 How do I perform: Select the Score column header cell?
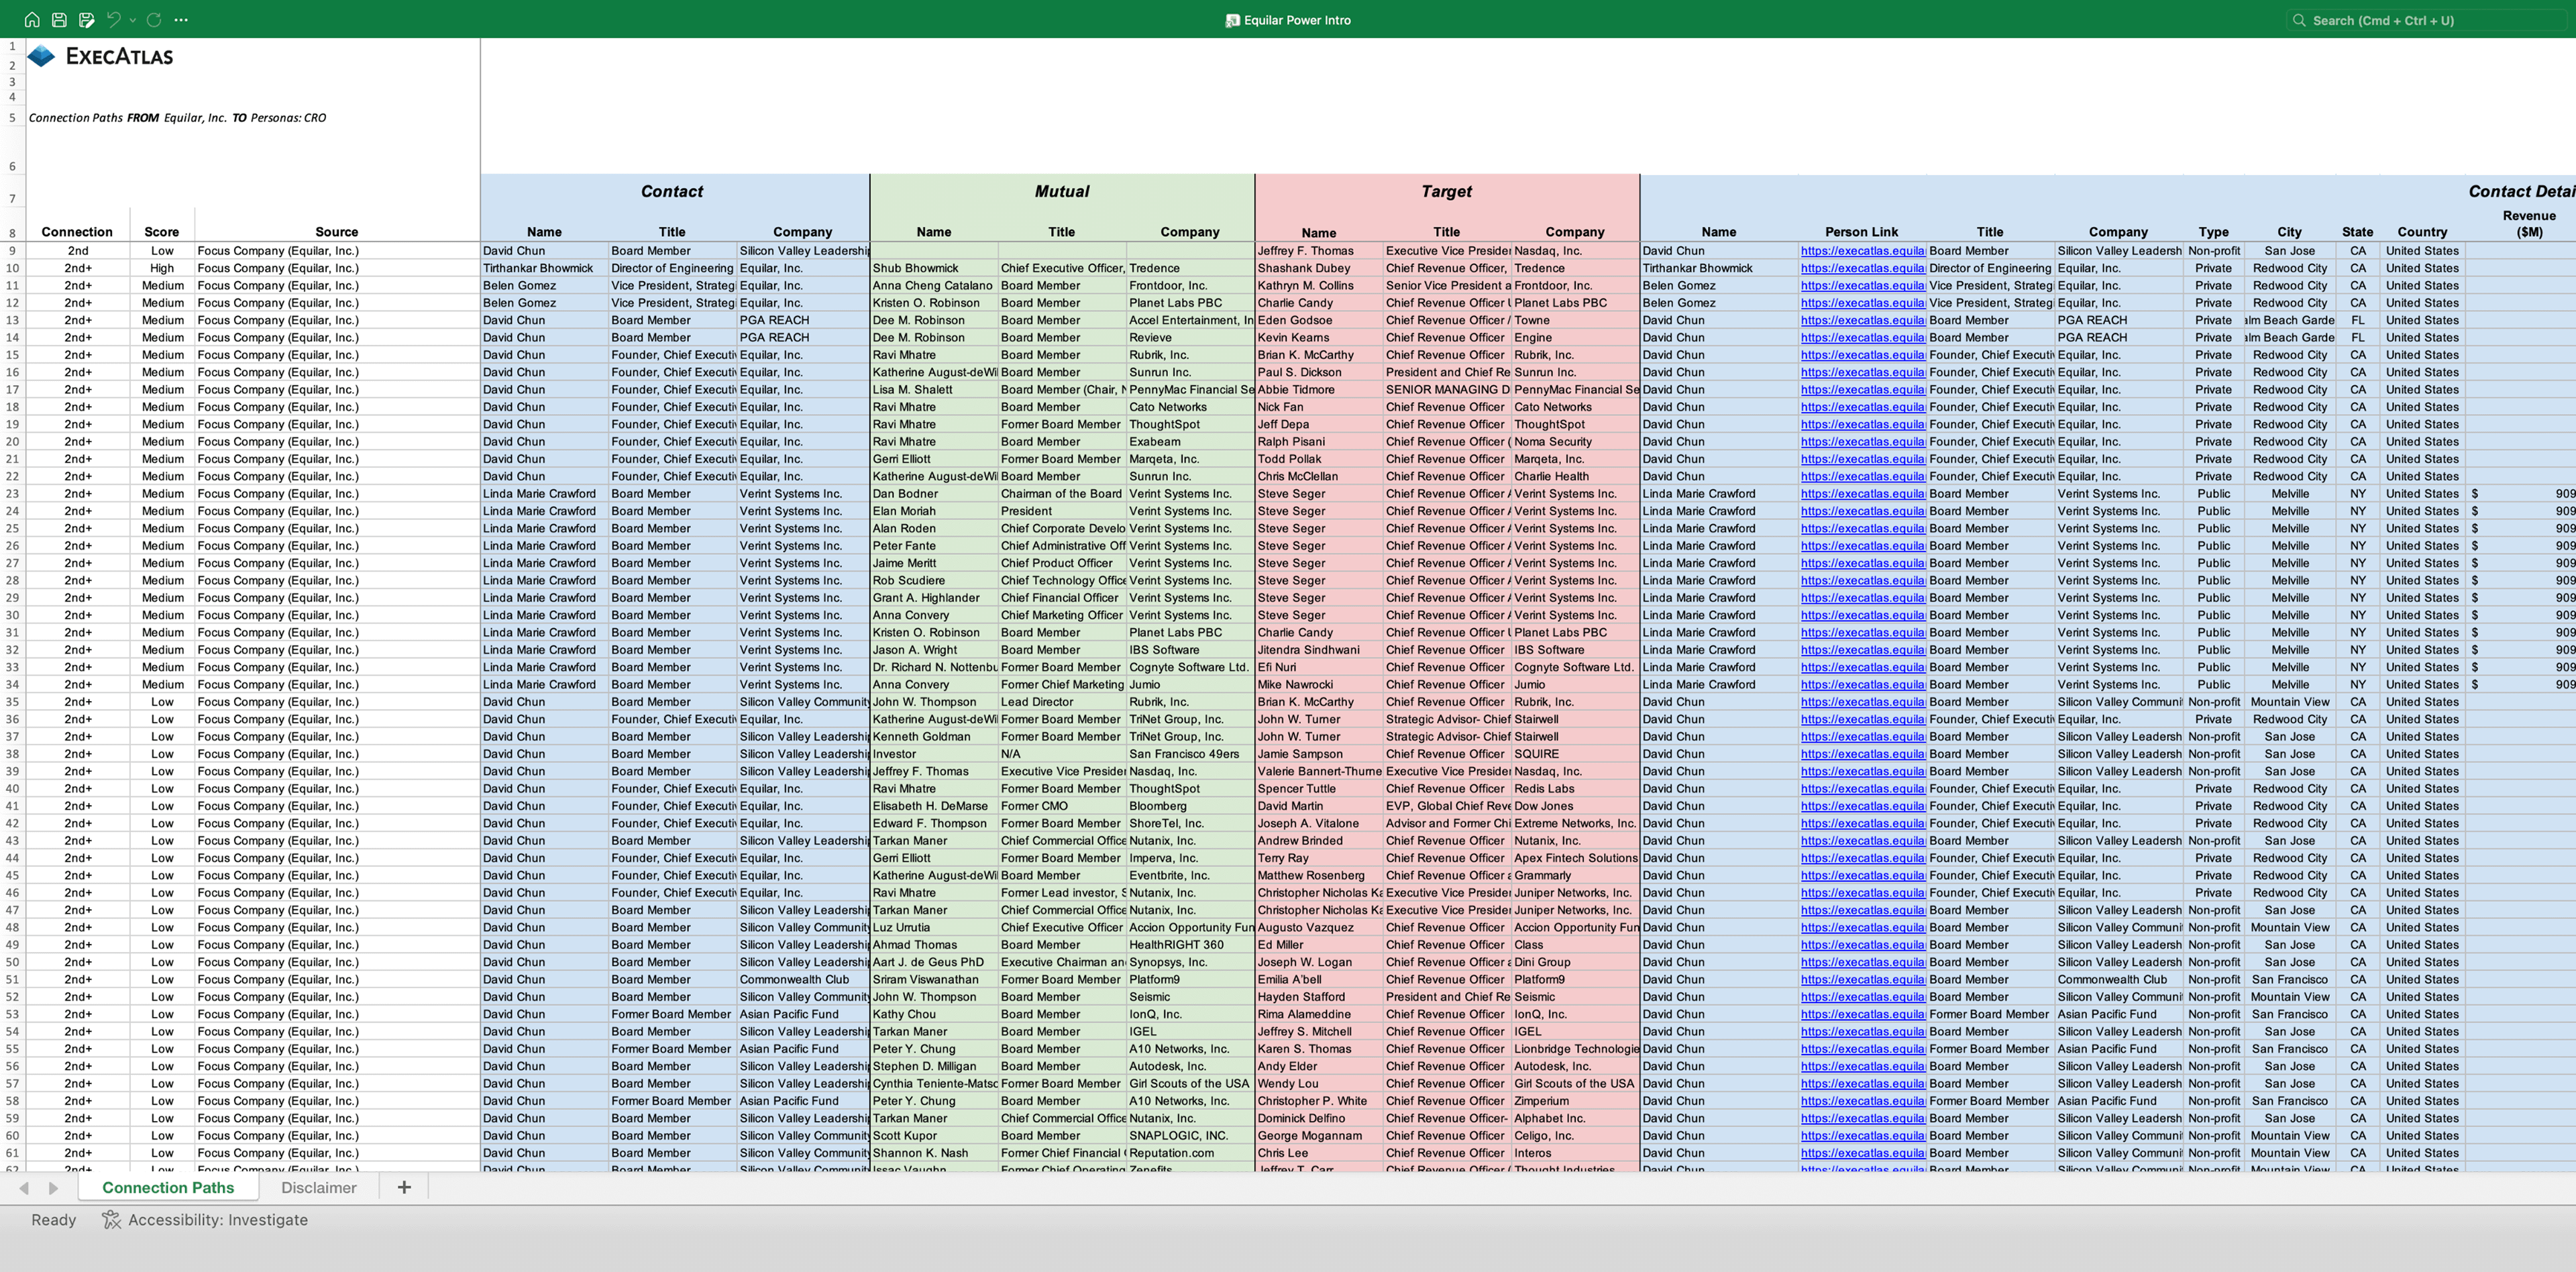point(161,231)
